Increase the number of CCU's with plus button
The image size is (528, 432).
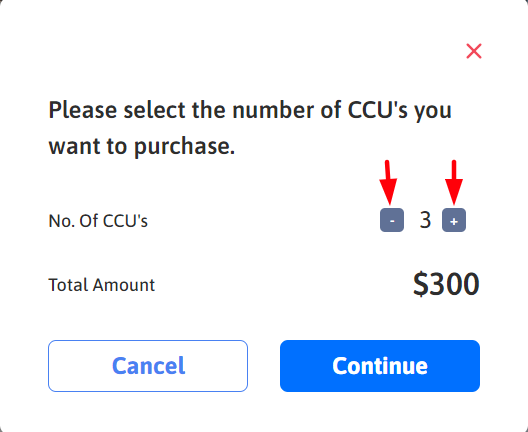454,220
